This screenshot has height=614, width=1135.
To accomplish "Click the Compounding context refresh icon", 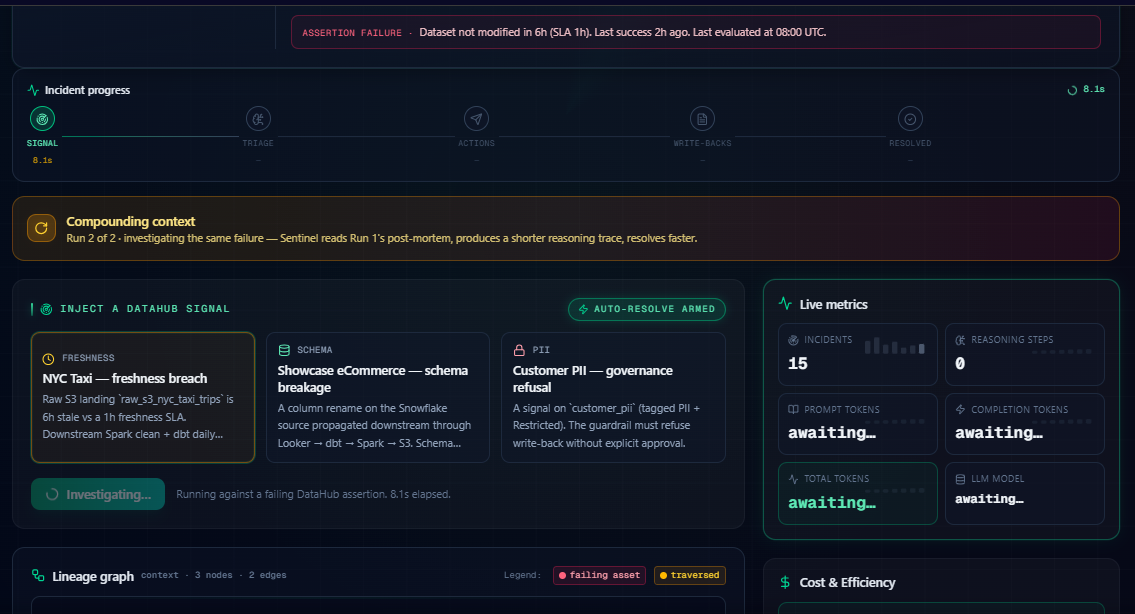I will tap(41, 228).
